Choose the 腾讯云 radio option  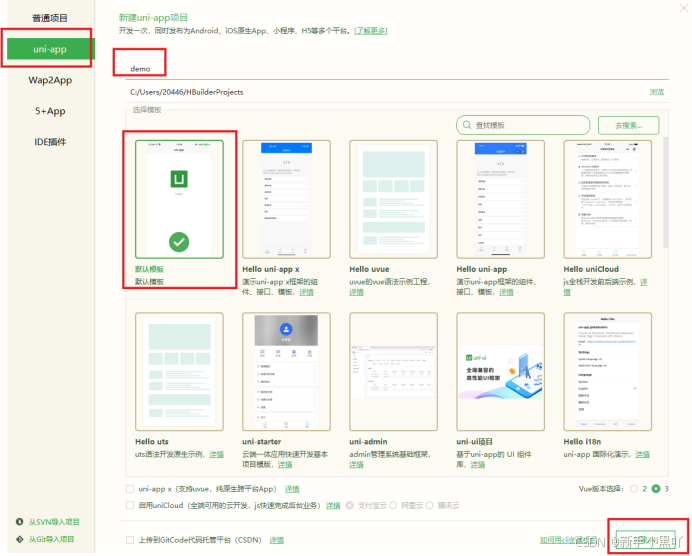tap(429, 505)
